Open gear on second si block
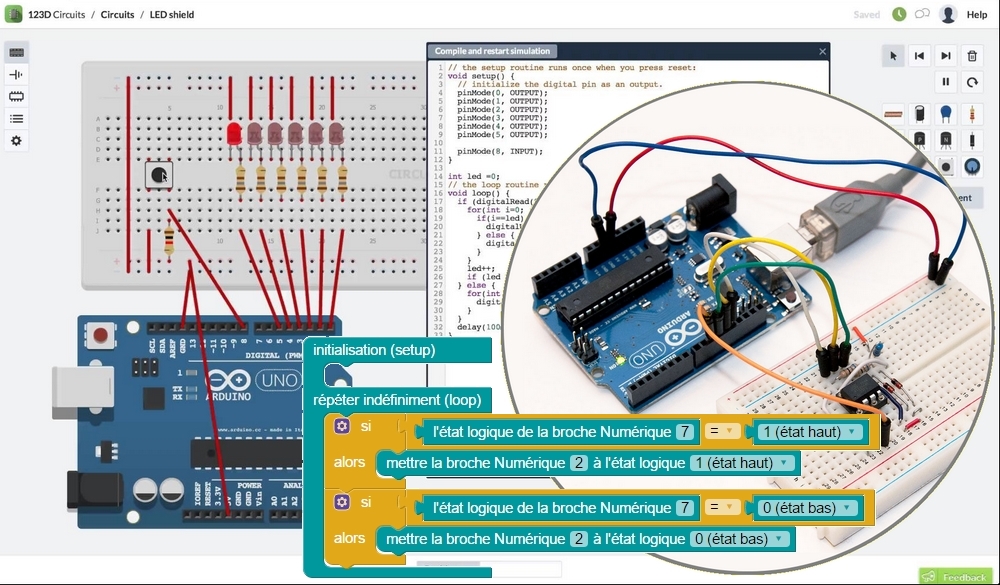This screenshot has width=1000, height=585. (x=342, y=502)
